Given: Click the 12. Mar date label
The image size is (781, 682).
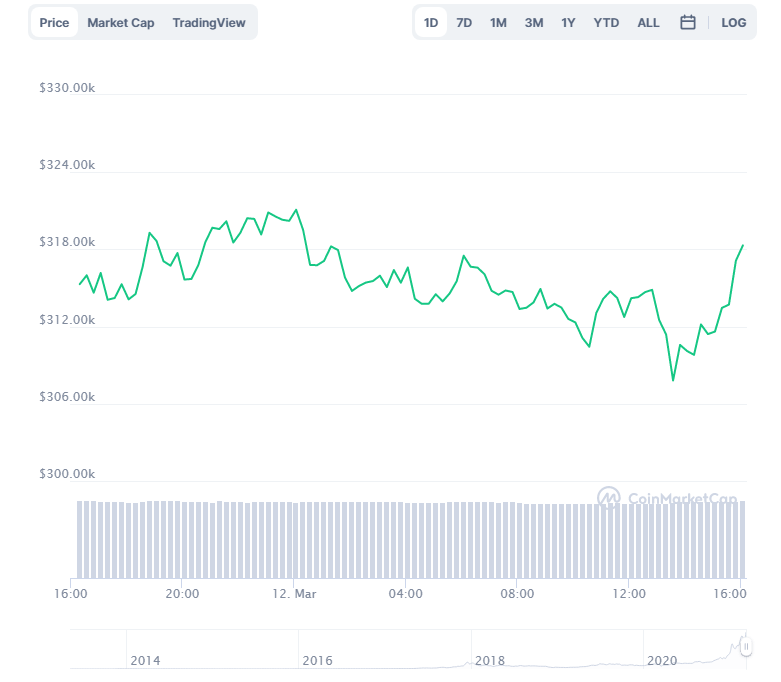Looking at the screenshot, I should pyautogui.click(x=294, y=593).
